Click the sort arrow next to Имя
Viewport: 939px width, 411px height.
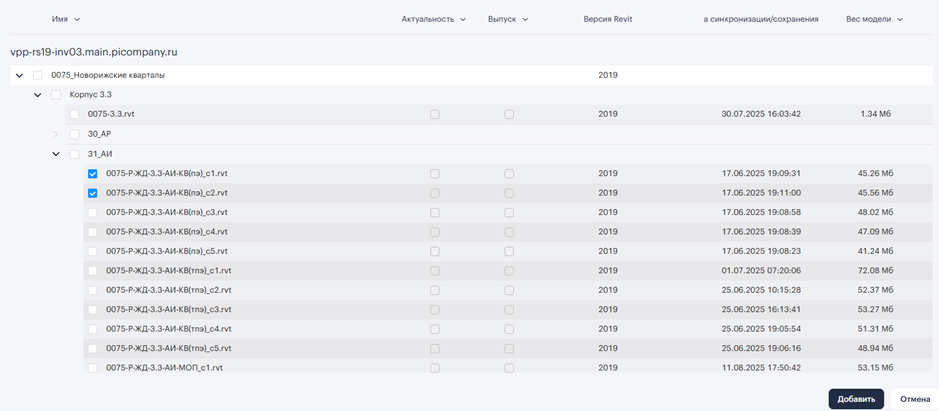(77, 19)
